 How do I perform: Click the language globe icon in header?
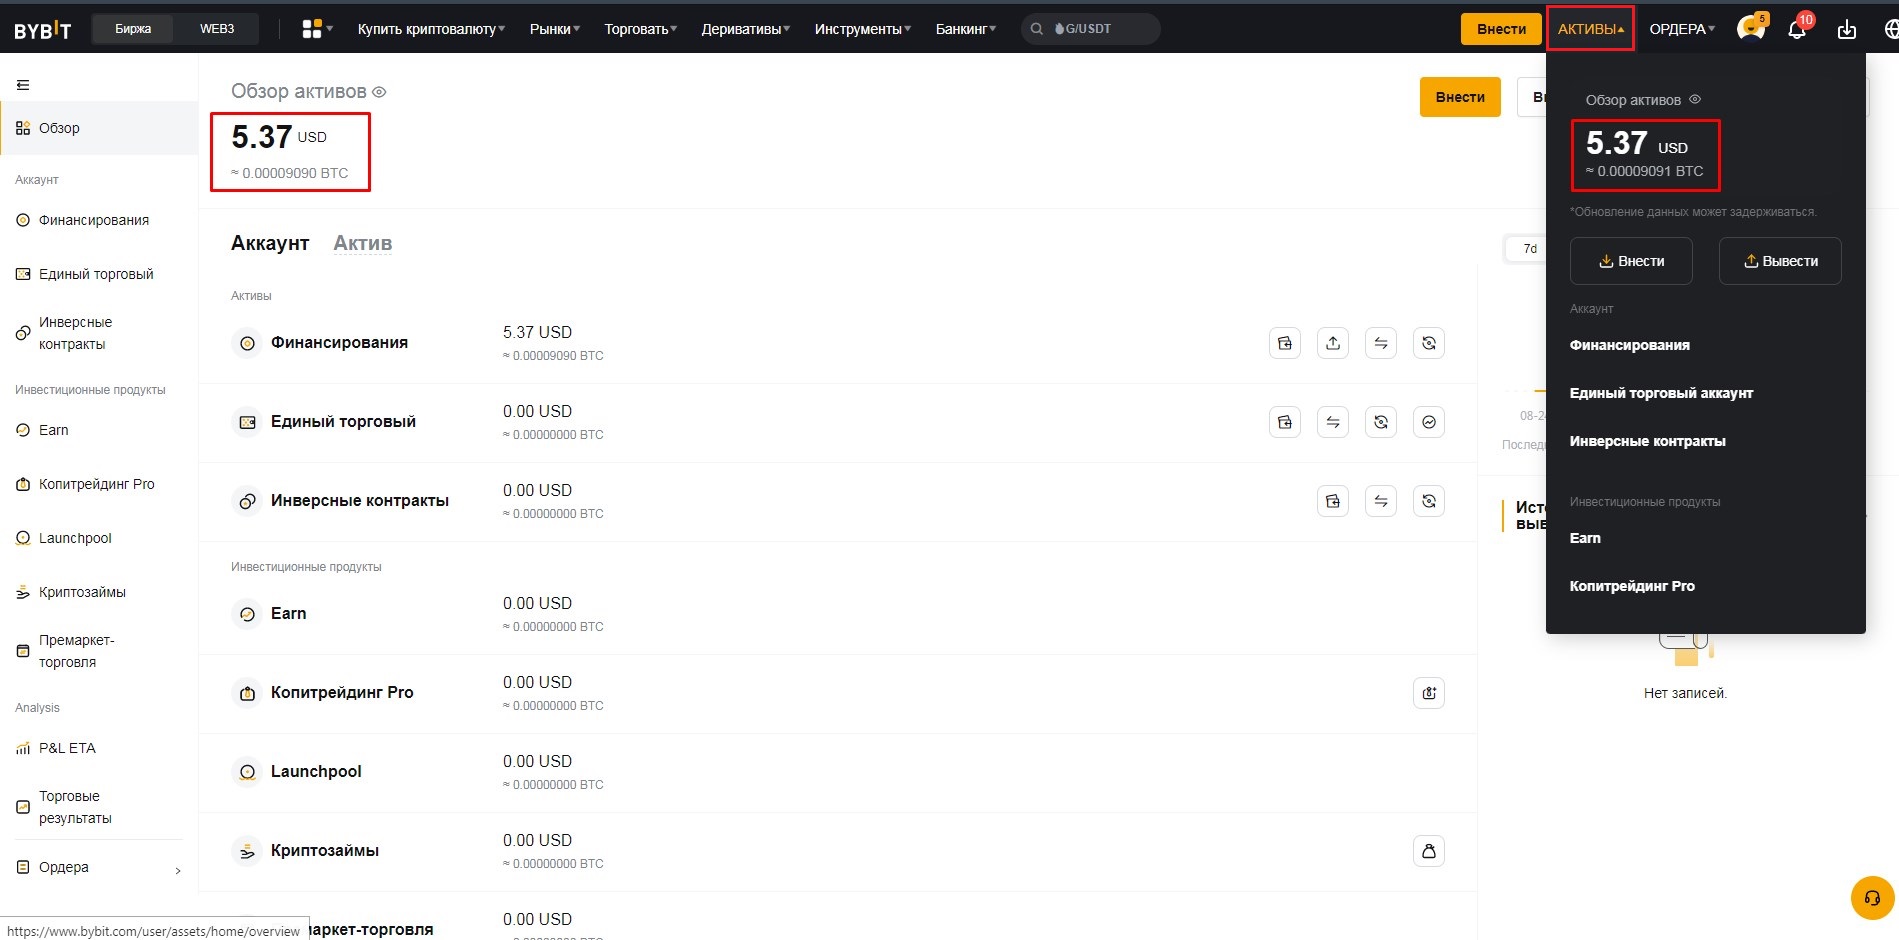click(1891, 29)
